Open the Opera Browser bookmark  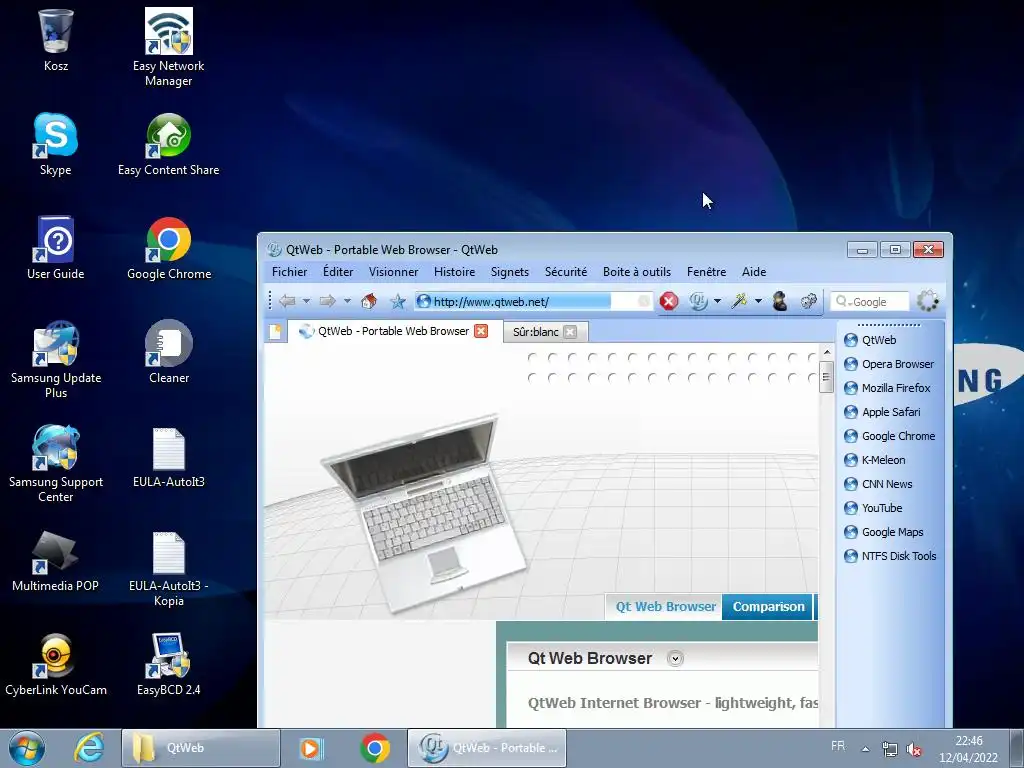(889, 364)
